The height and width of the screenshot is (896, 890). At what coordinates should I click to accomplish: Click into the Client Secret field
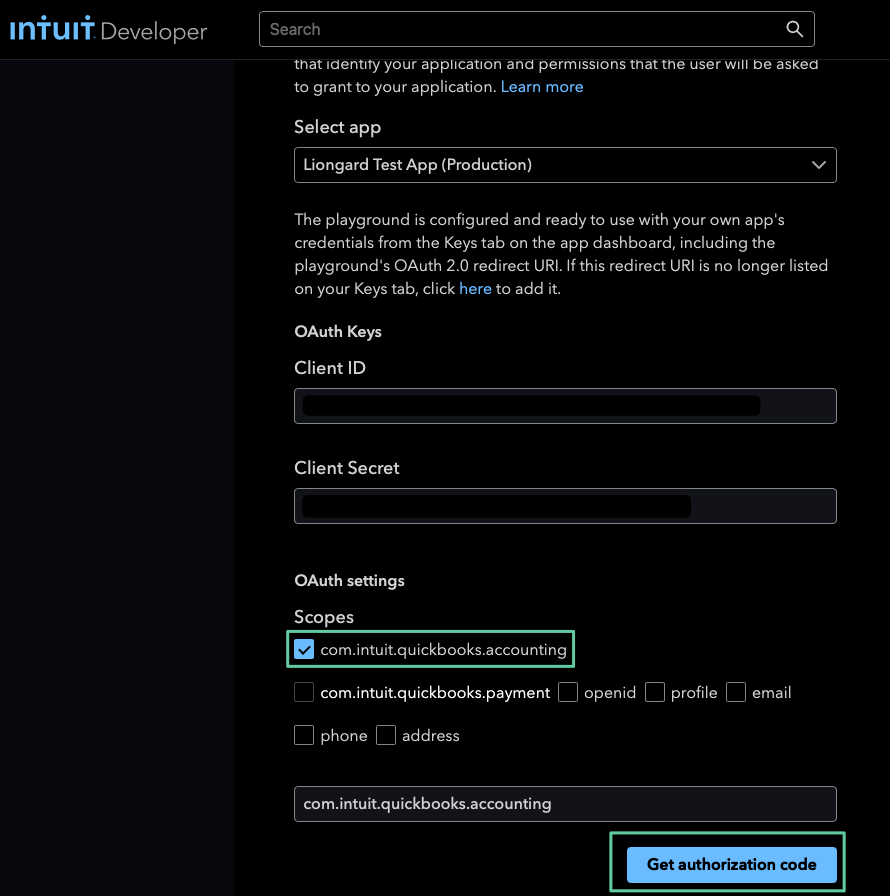coord(565,506)
